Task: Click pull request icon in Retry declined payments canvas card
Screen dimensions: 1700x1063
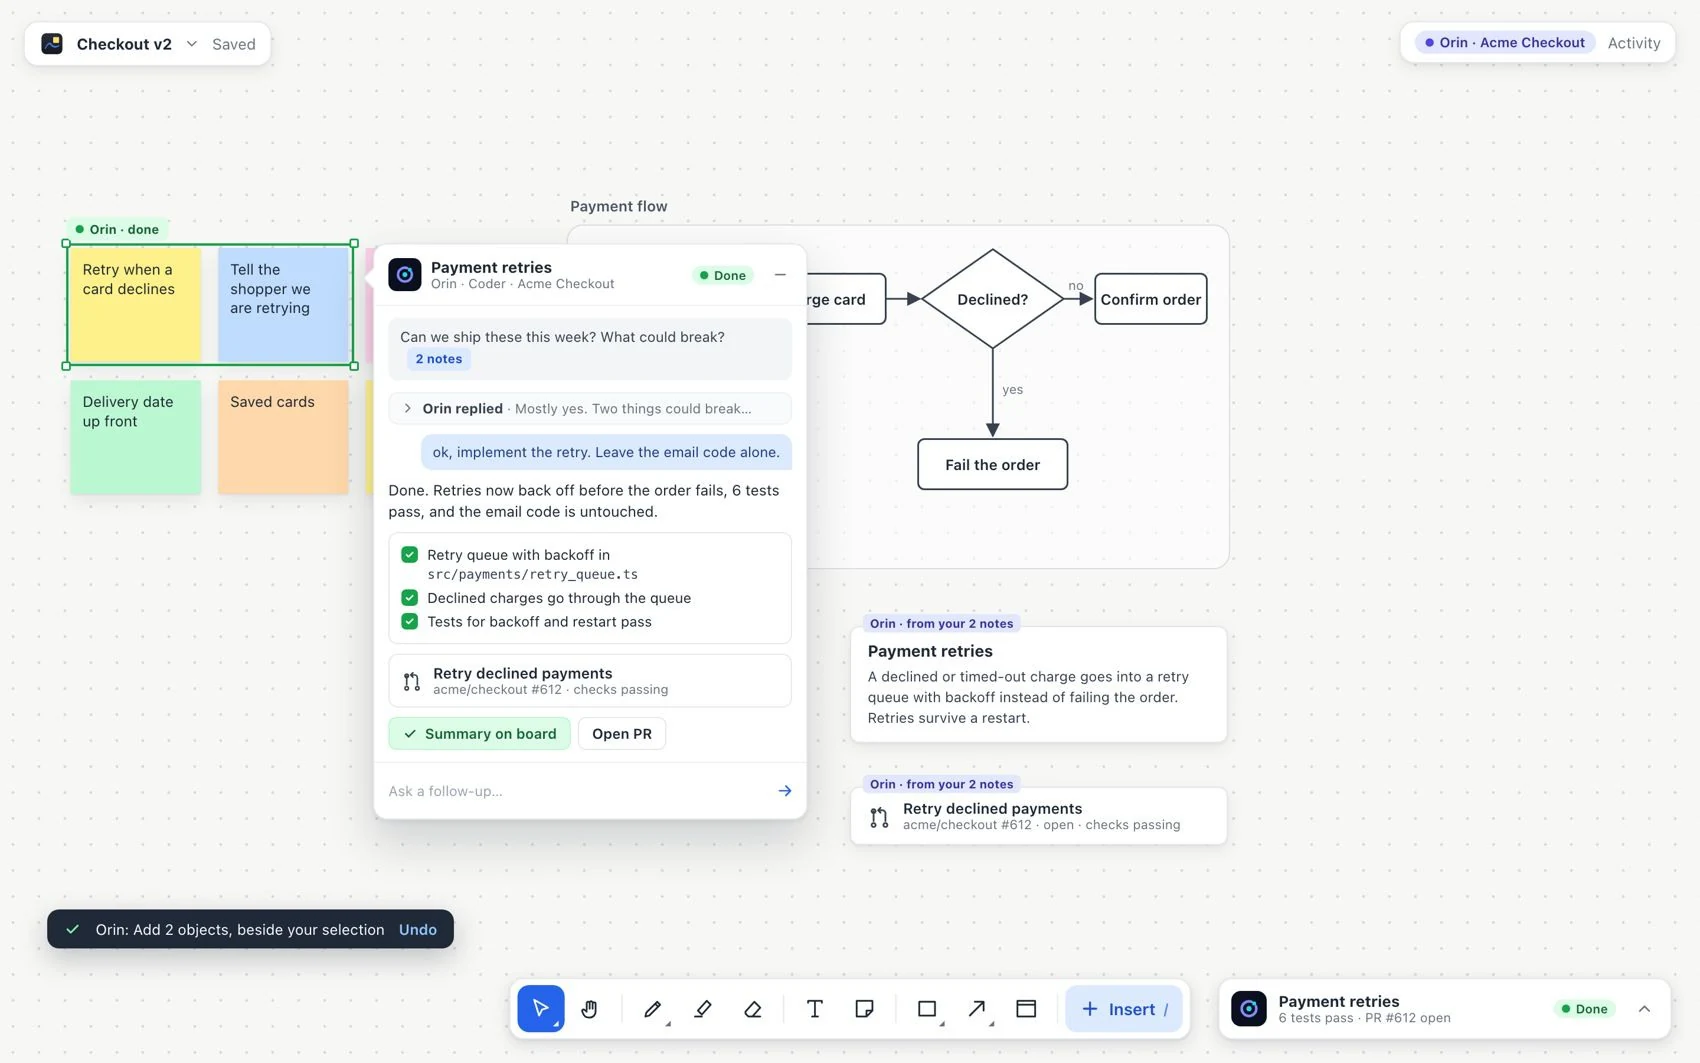Action: click(x=879, y=817)
